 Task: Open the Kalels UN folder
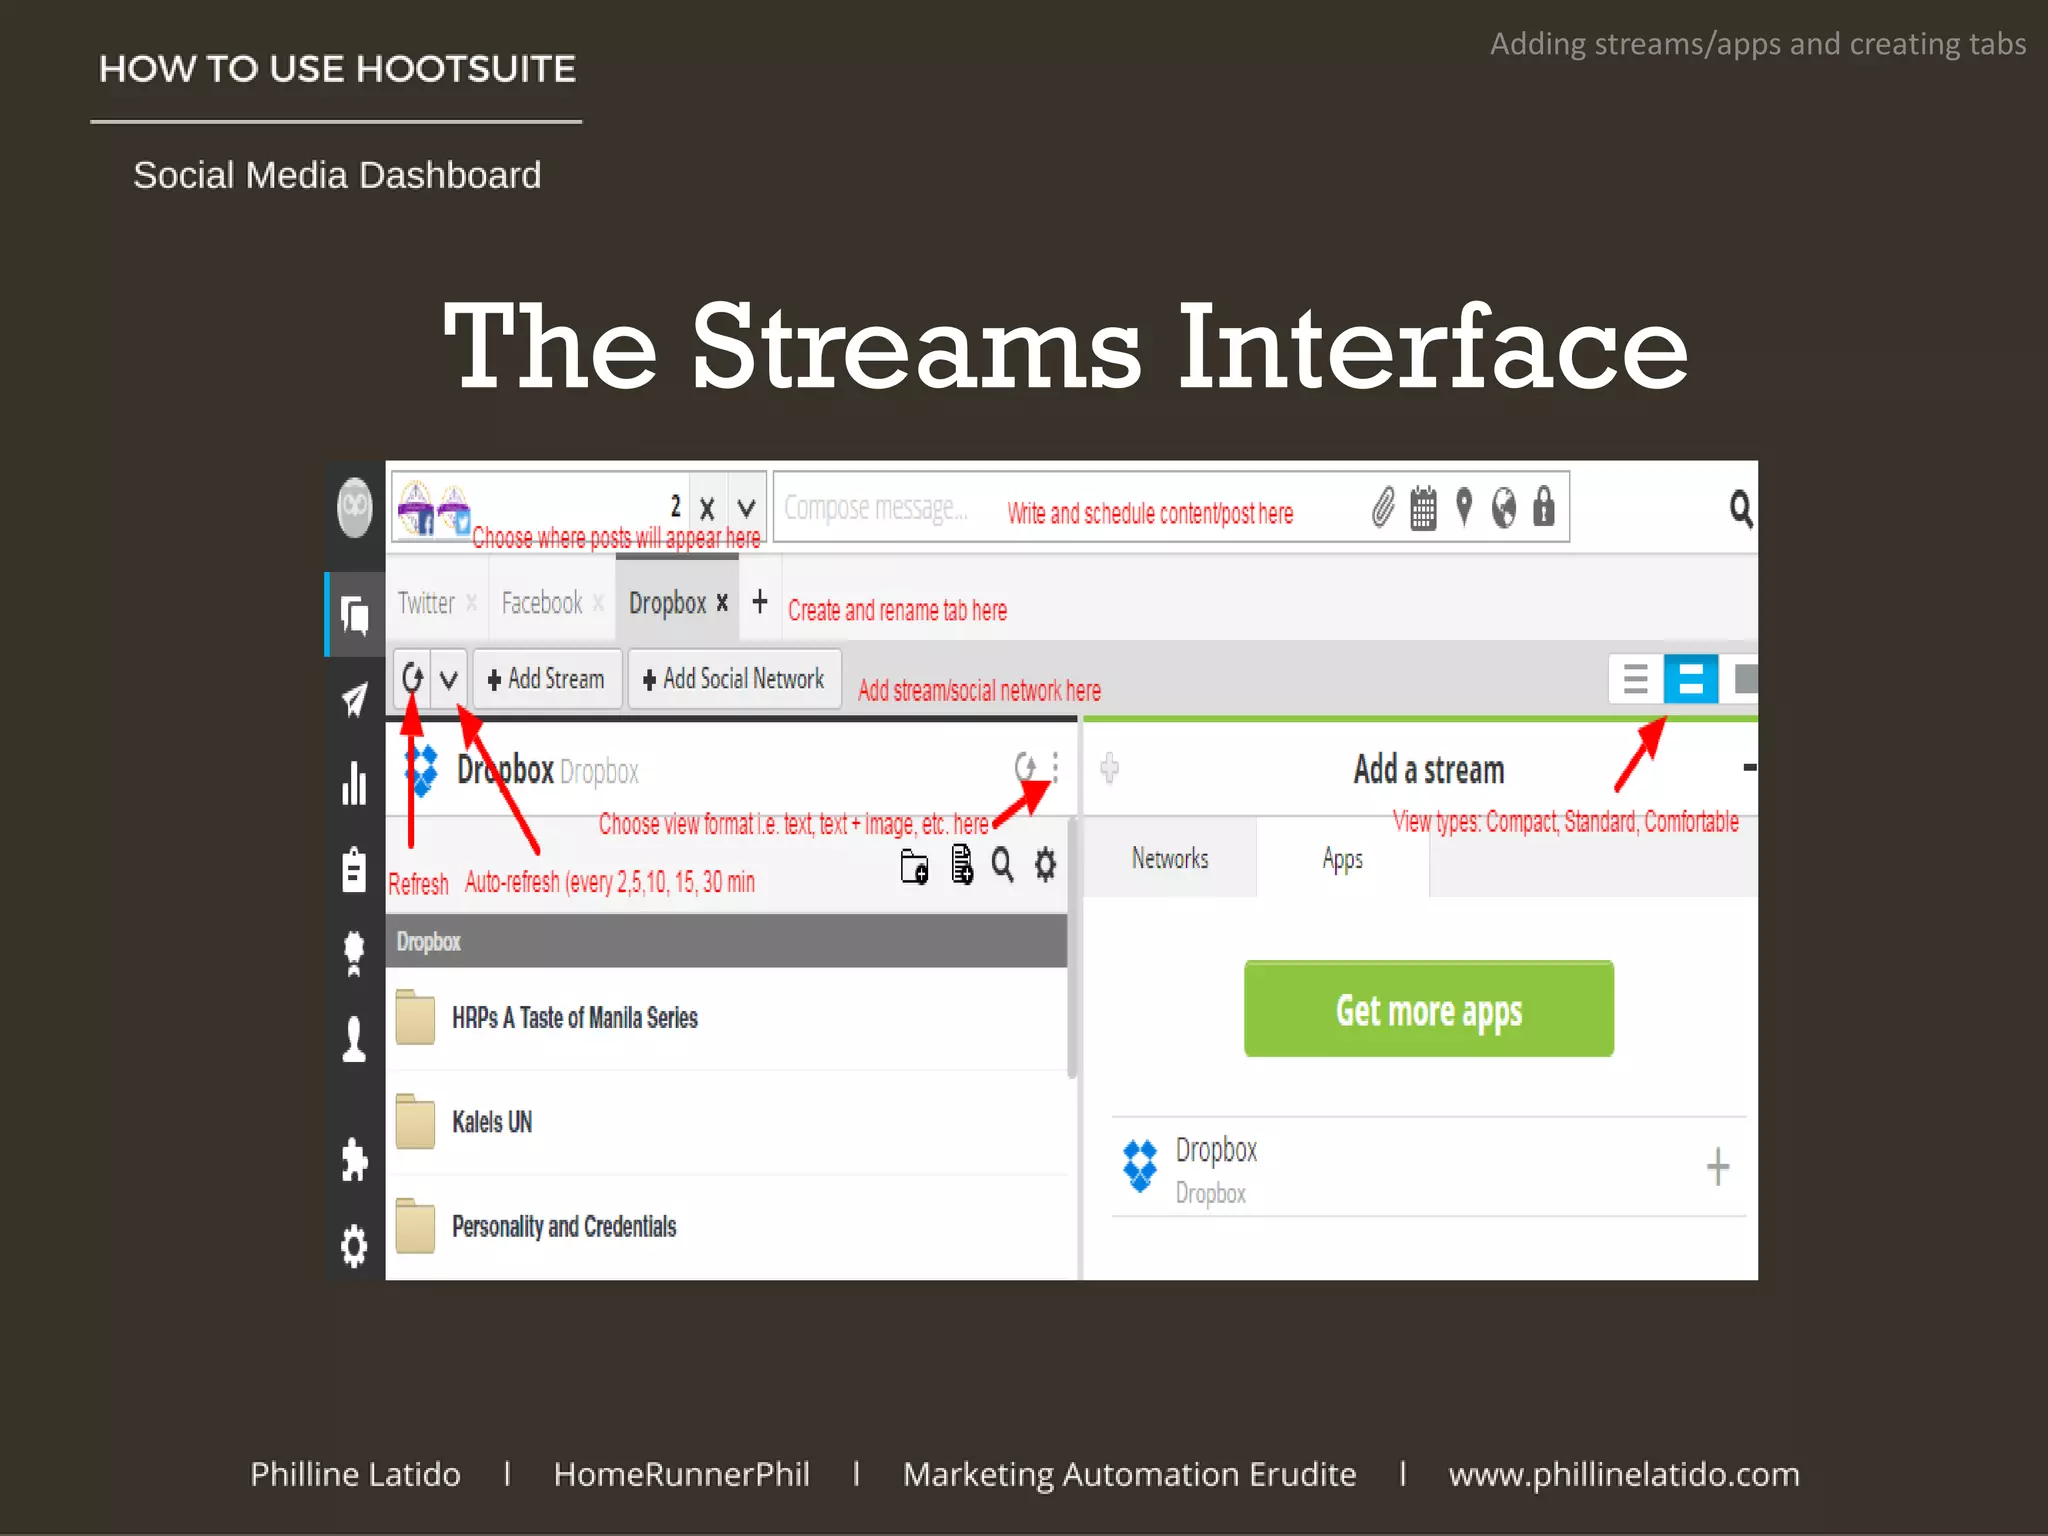point(726,1121)
